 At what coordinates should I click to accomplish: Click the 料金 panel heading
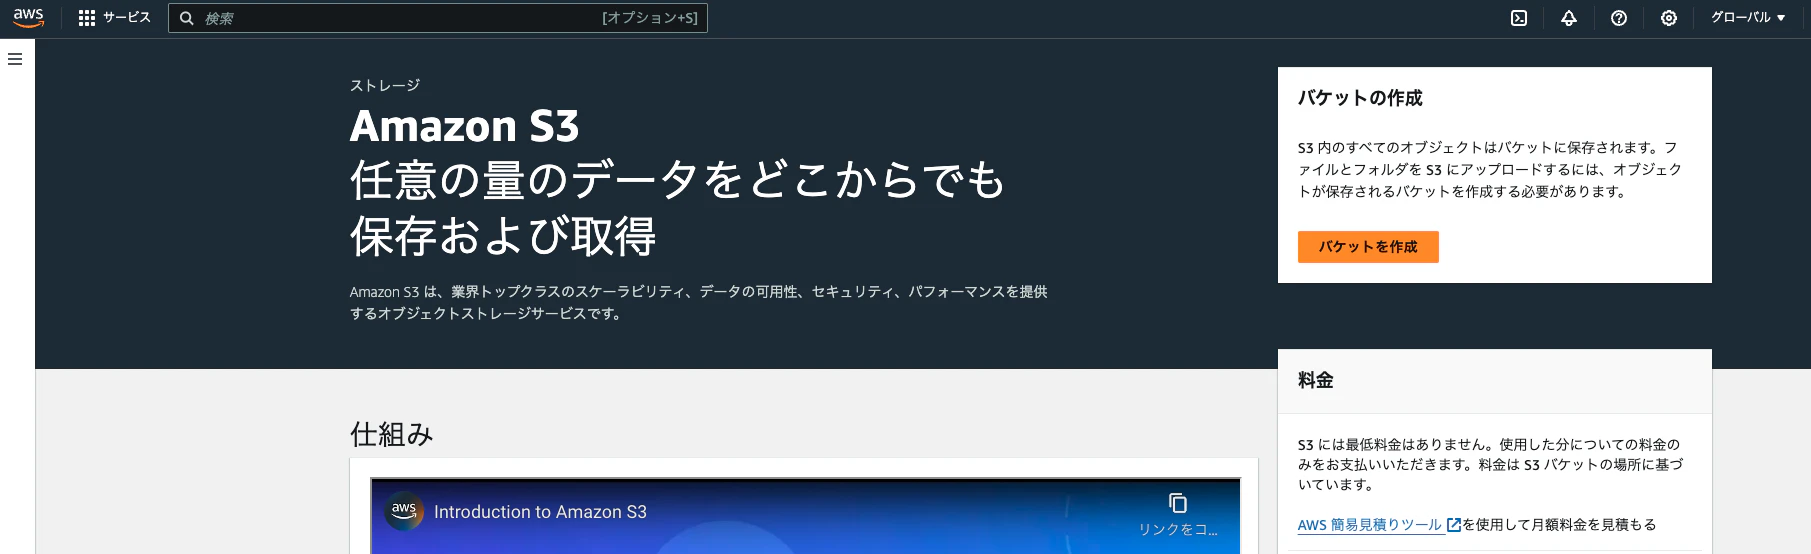1316,380
